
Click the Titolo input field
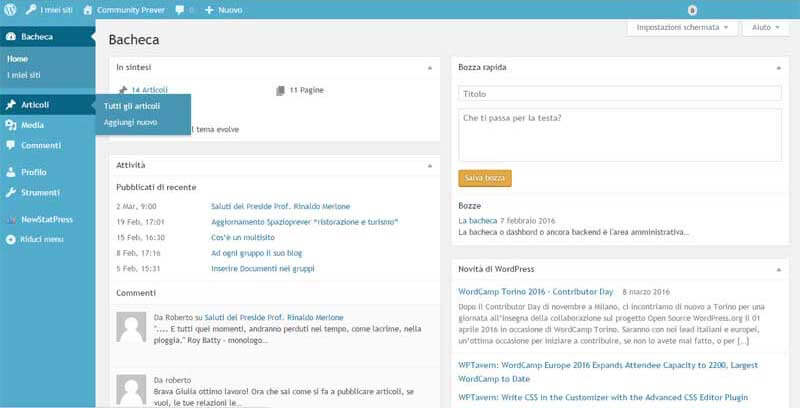tap(619, 93)
